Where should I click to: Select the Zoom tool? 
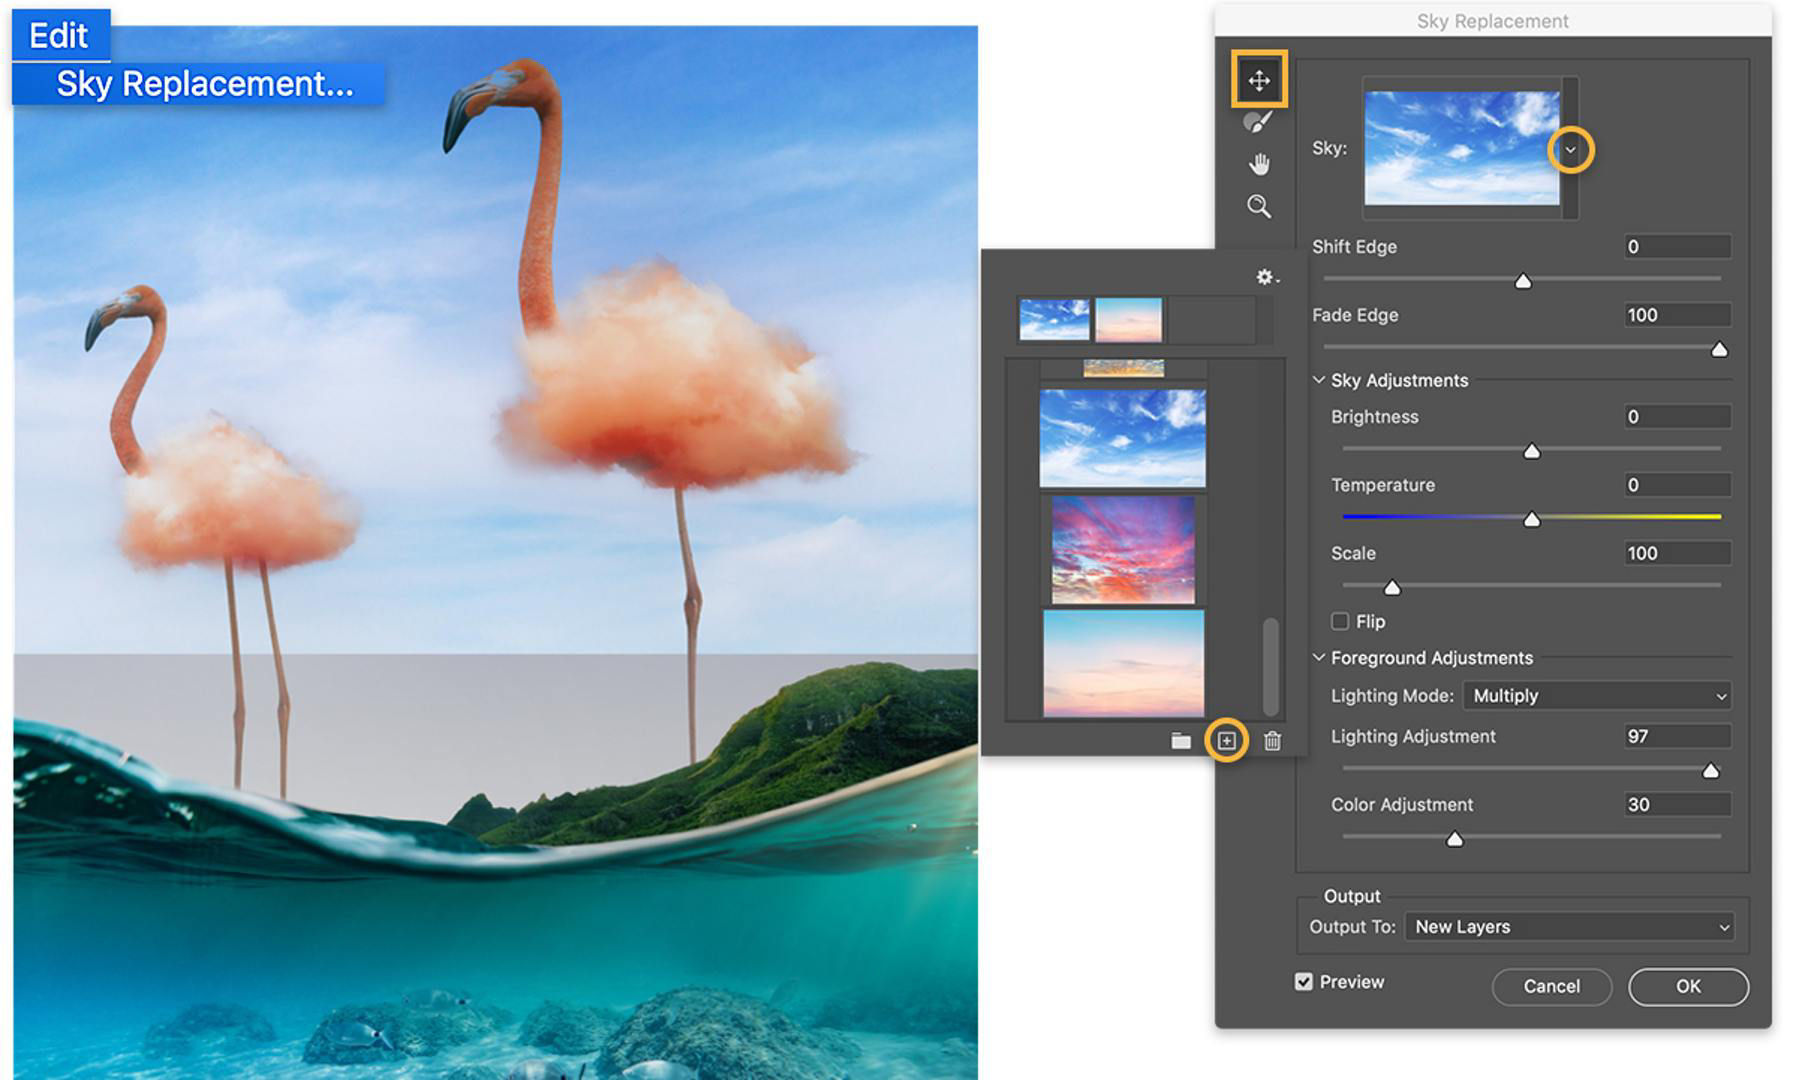click(x=1261, y=206)
